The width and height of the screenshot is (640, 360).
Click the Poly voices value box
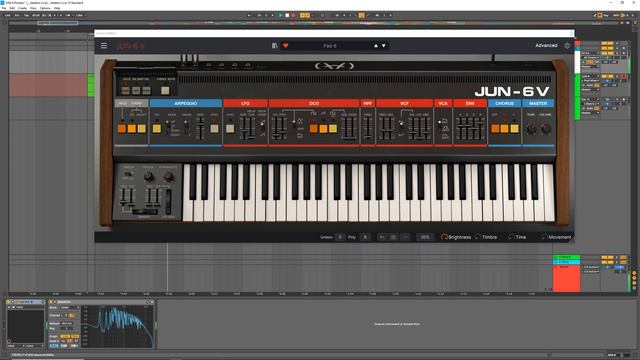tap(365, 237)
